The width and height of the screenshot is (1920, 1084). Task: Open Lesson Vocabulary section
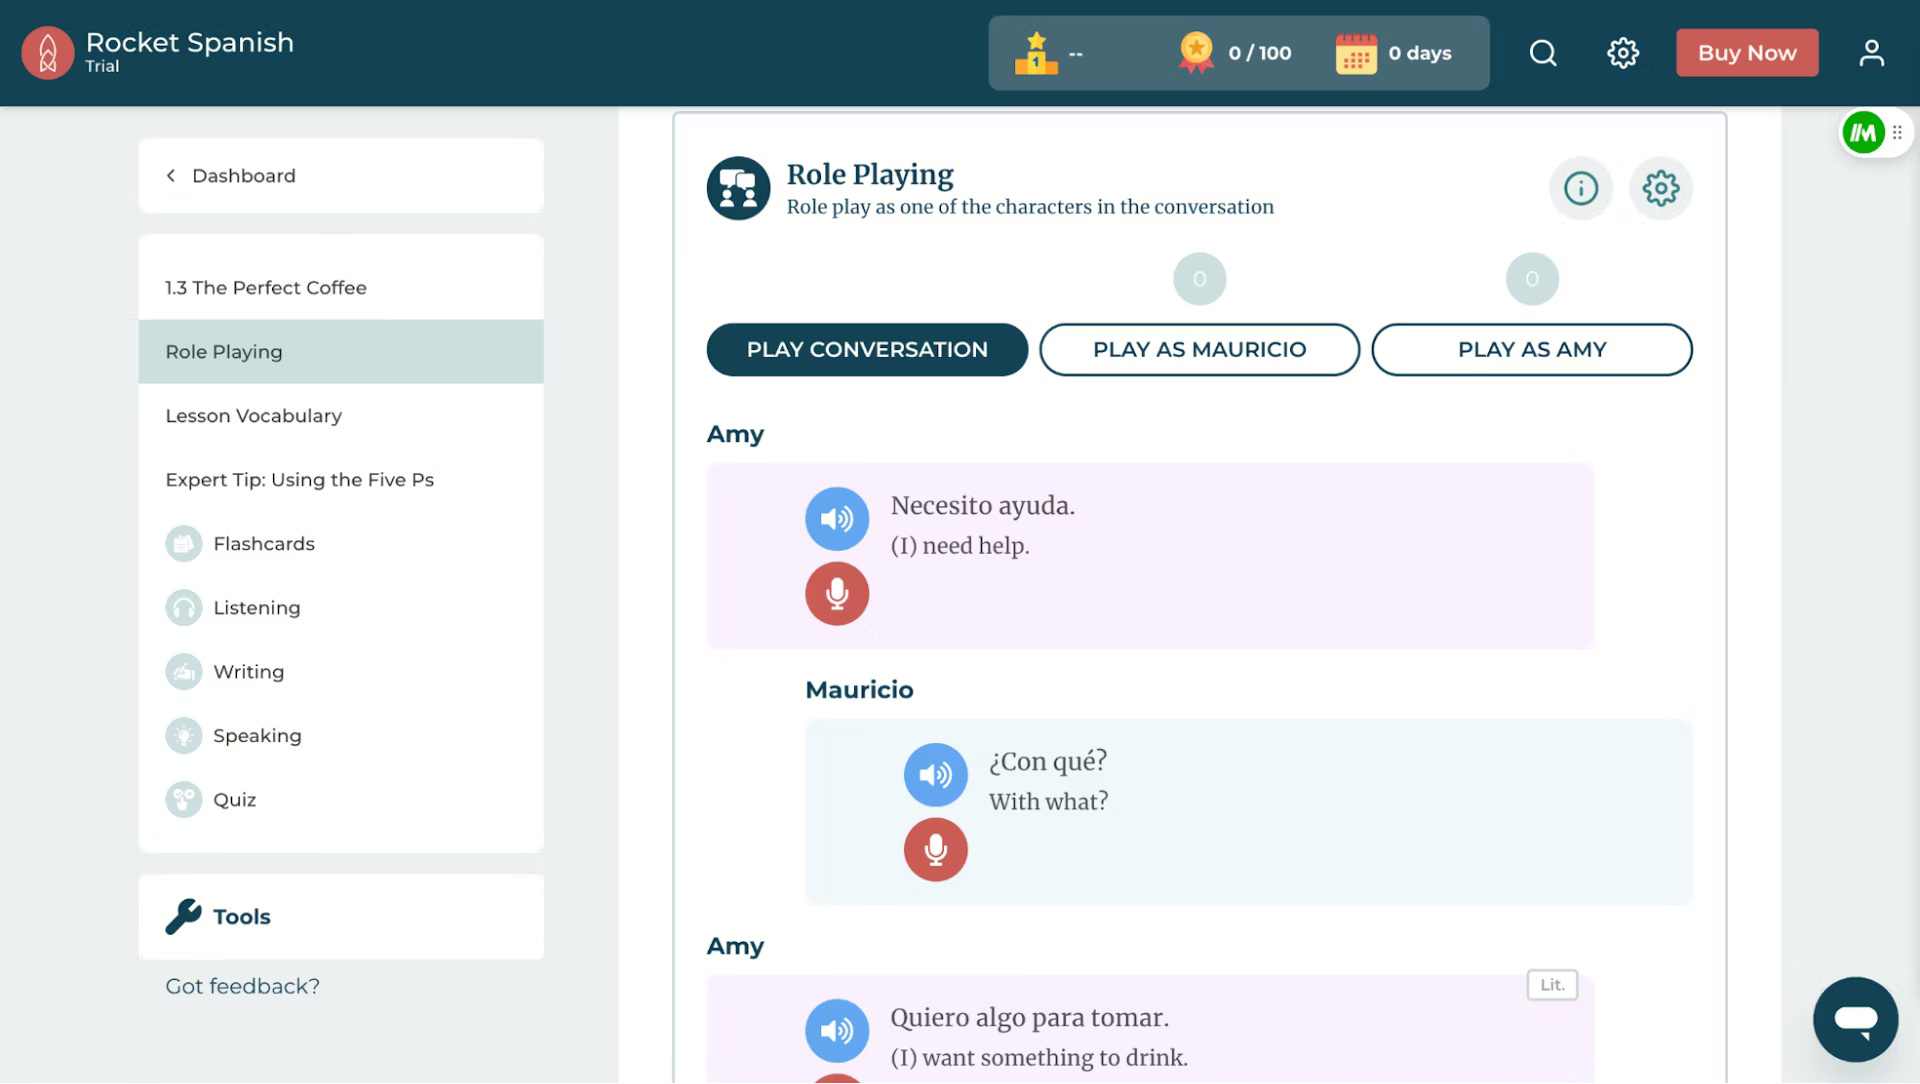253,416
